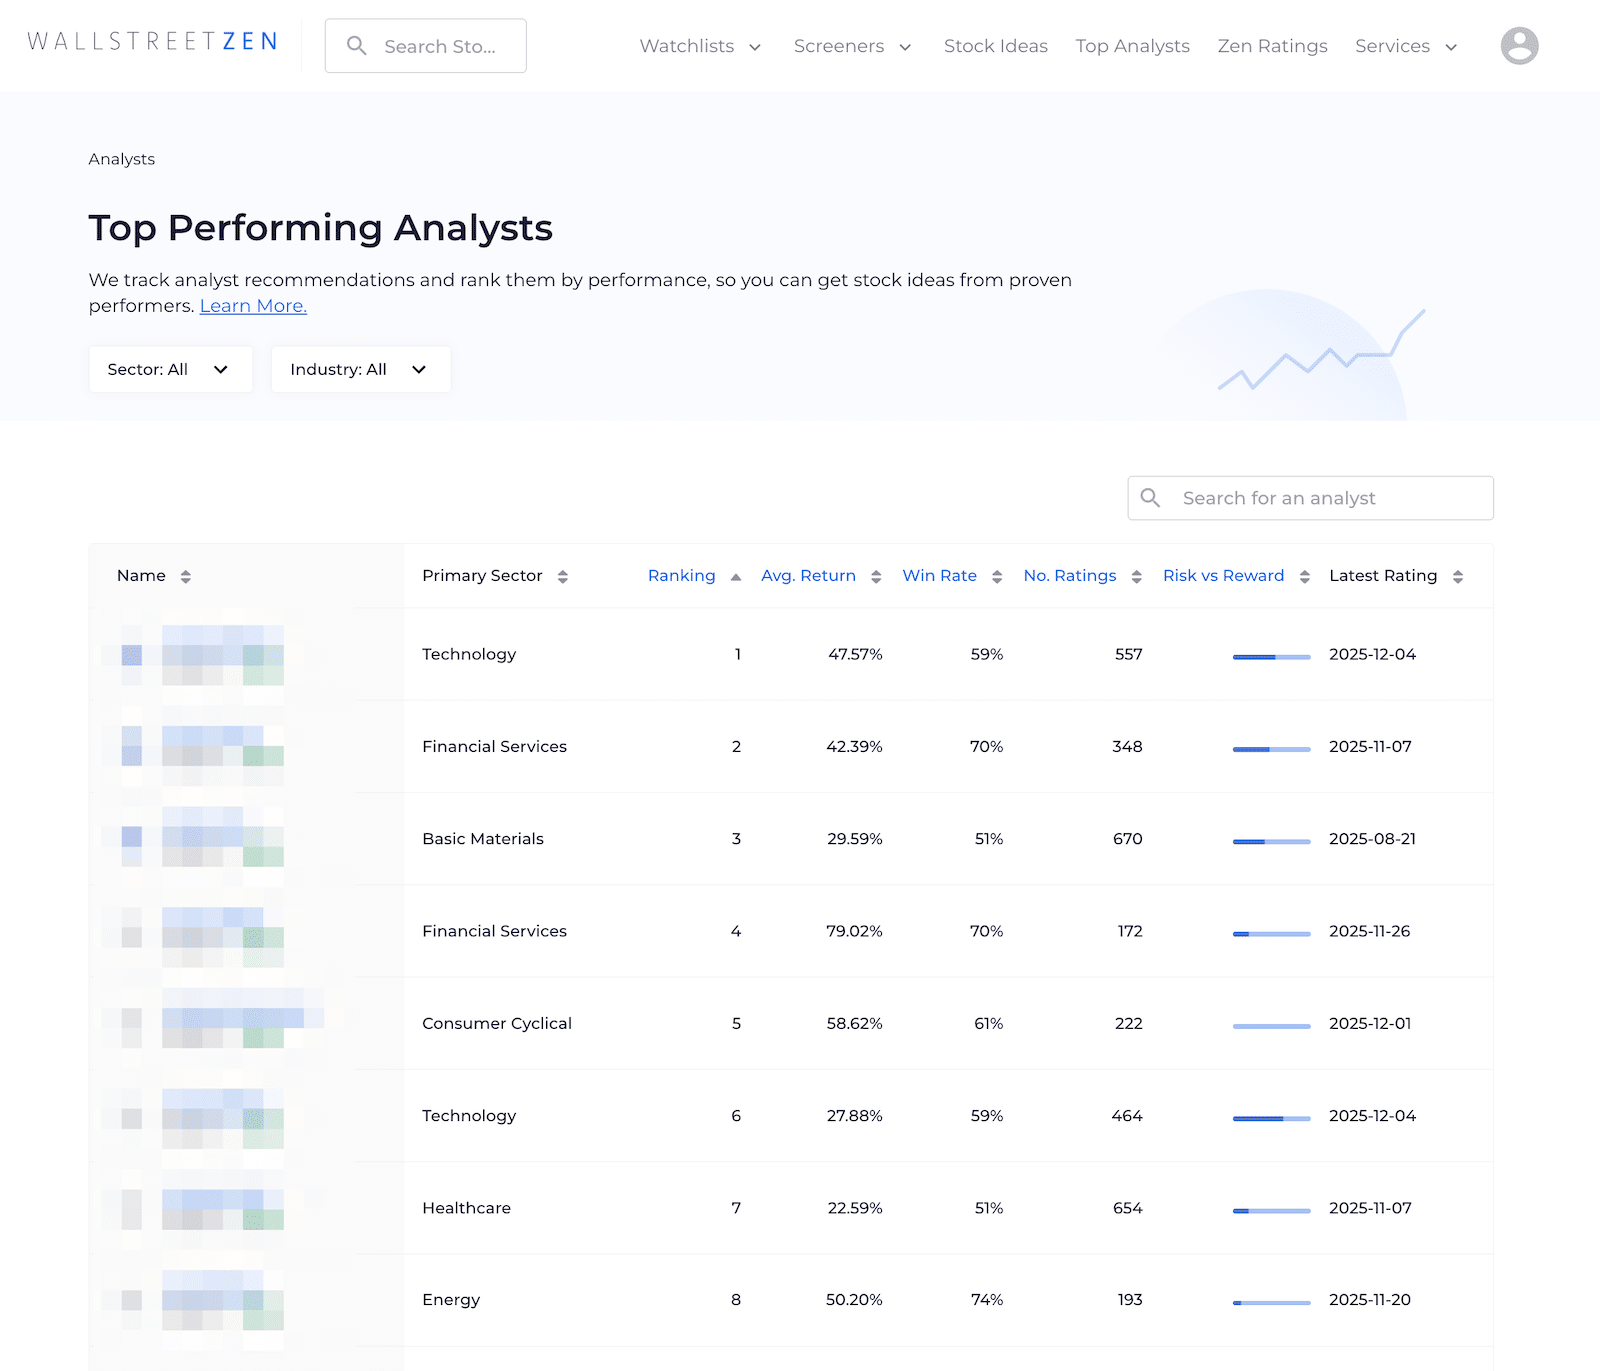This screenshot has height=1371, width=1600.
Task: Click the WallStreetZen logo
Action: 152,42
